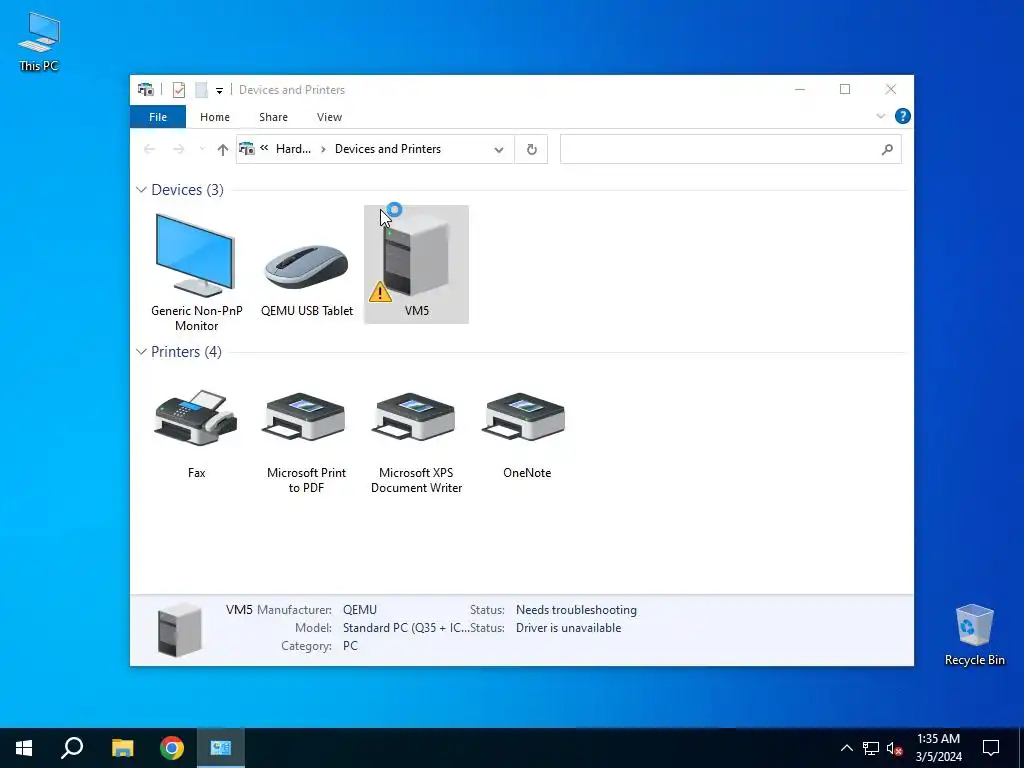The image size is (1024, 768).
Task: Click the Devices and Printers breadcrumb
Action: [388, 149]
